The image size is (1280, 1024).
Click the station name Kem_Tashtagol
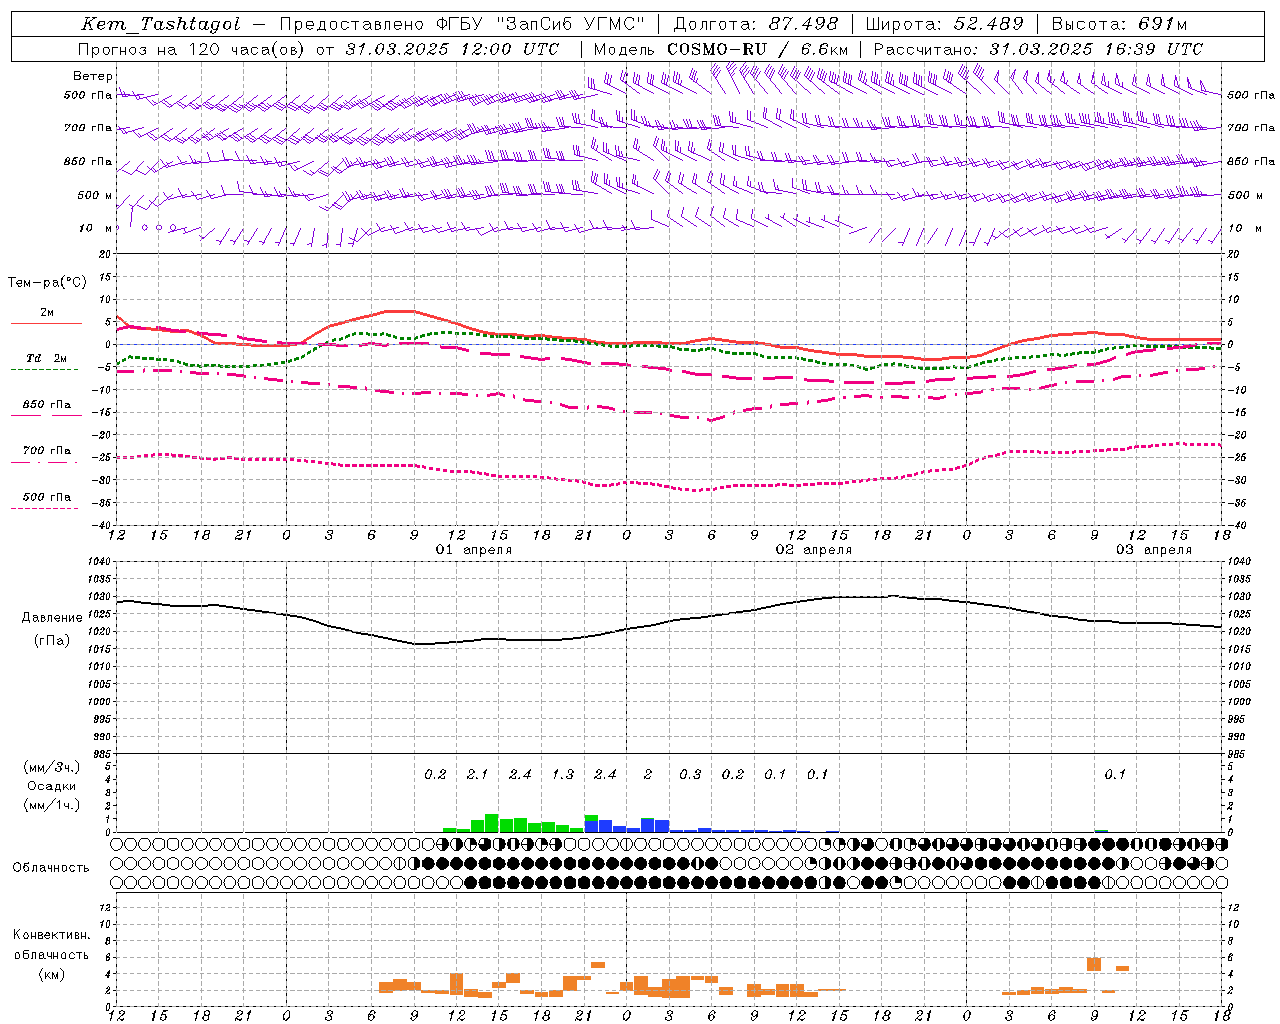point(161,24)
